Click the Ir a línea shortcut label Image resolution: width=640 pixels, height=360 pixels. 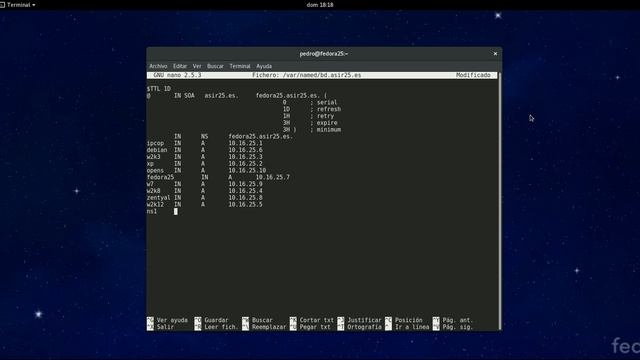(412, 327)
